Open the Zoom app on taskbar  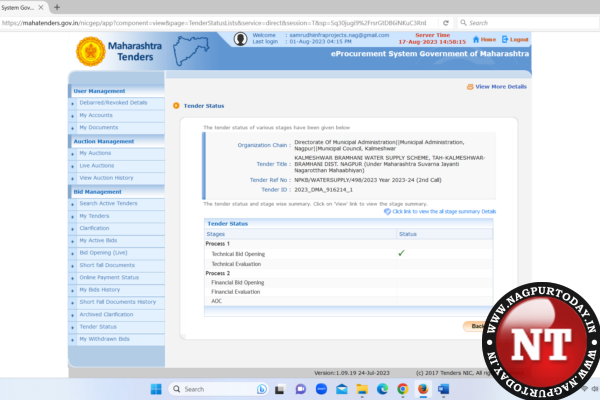tap(321, 389)
